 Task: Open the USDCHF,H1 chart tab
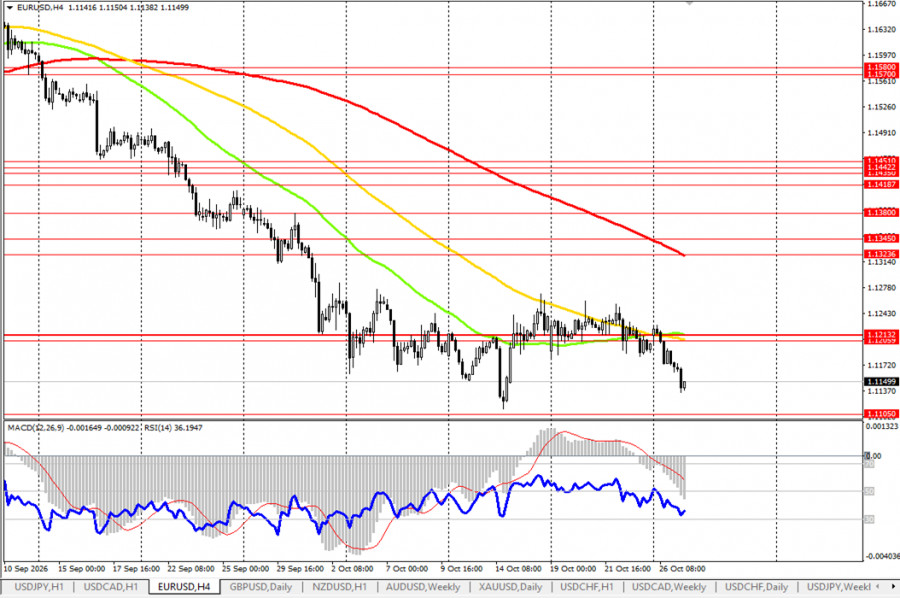tap(587, 587)
